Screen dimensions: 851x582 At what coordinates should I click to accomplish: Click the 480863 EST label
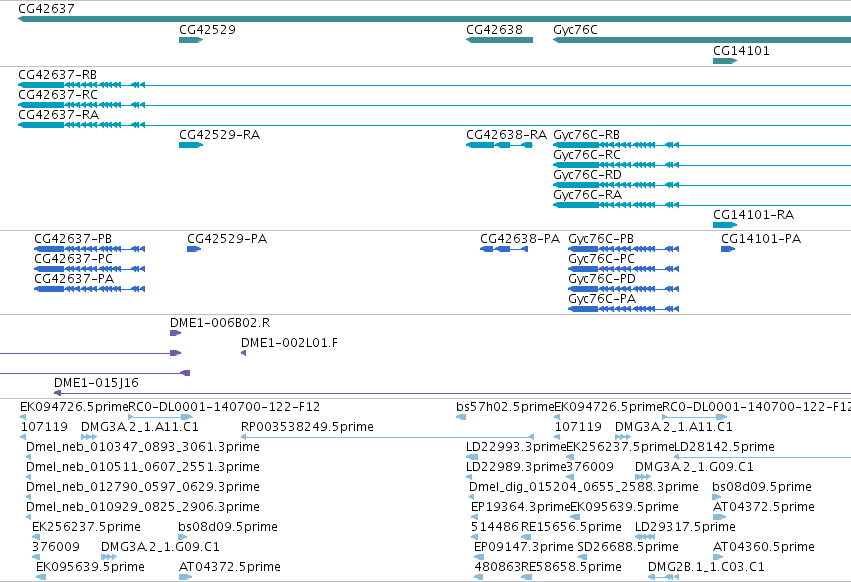497,567
